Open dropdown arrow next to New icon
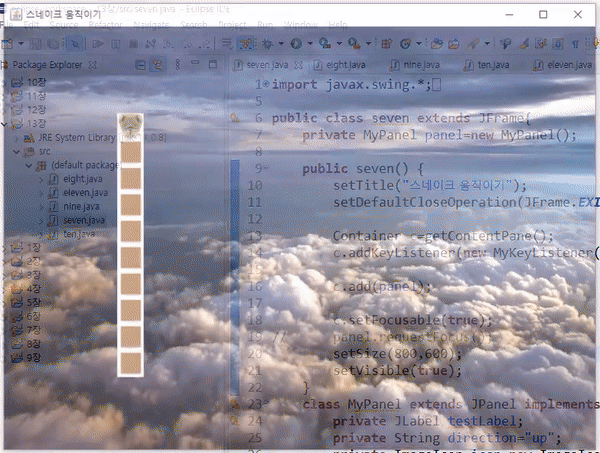The image size is (600, 453). tap(21, 44)
